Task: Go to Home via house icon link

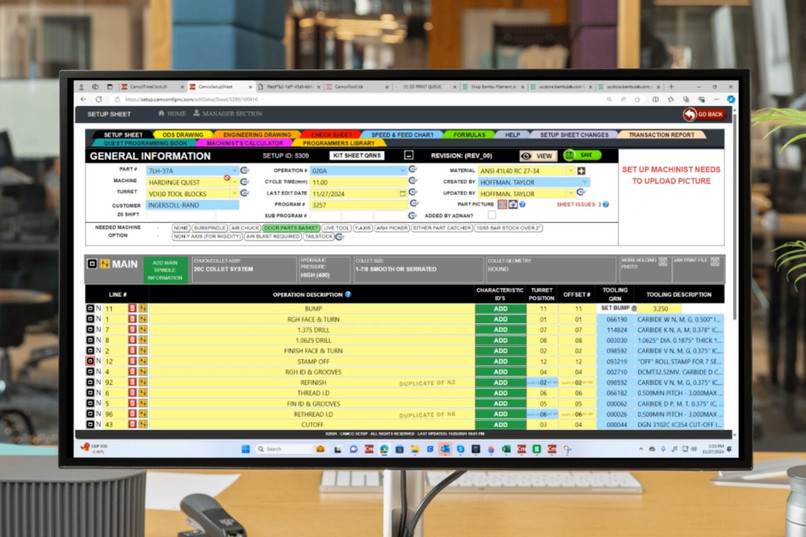Action: pyautogui.click(x=172, y=114)
